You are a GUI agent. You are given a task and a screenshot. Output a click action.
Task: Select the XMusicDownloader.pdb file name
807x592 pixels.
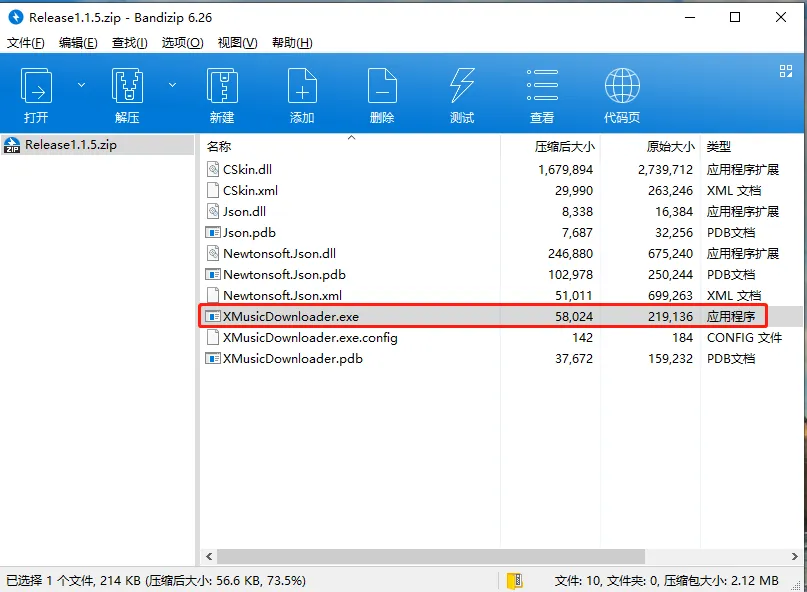293,359
